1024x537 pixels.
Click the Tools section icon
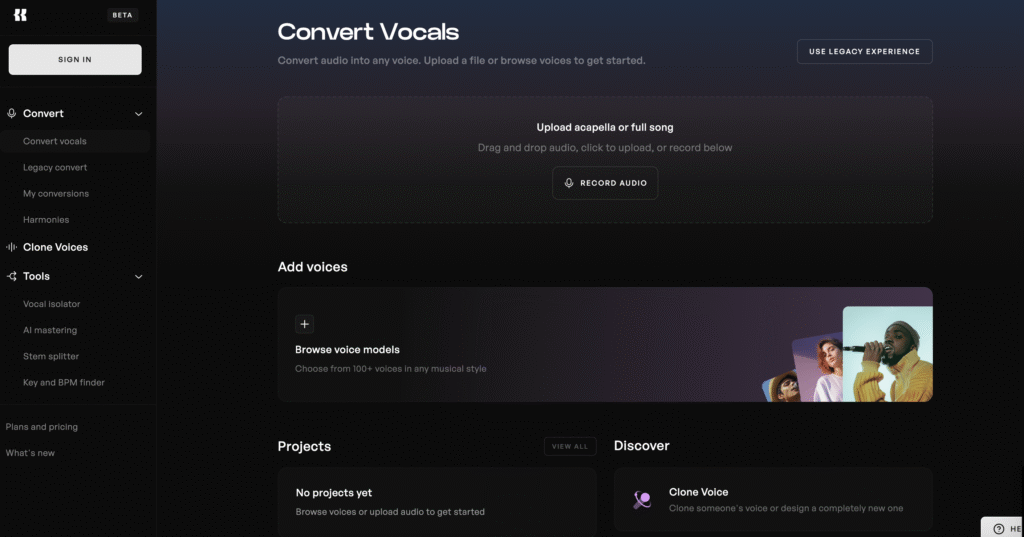(12, 276)
